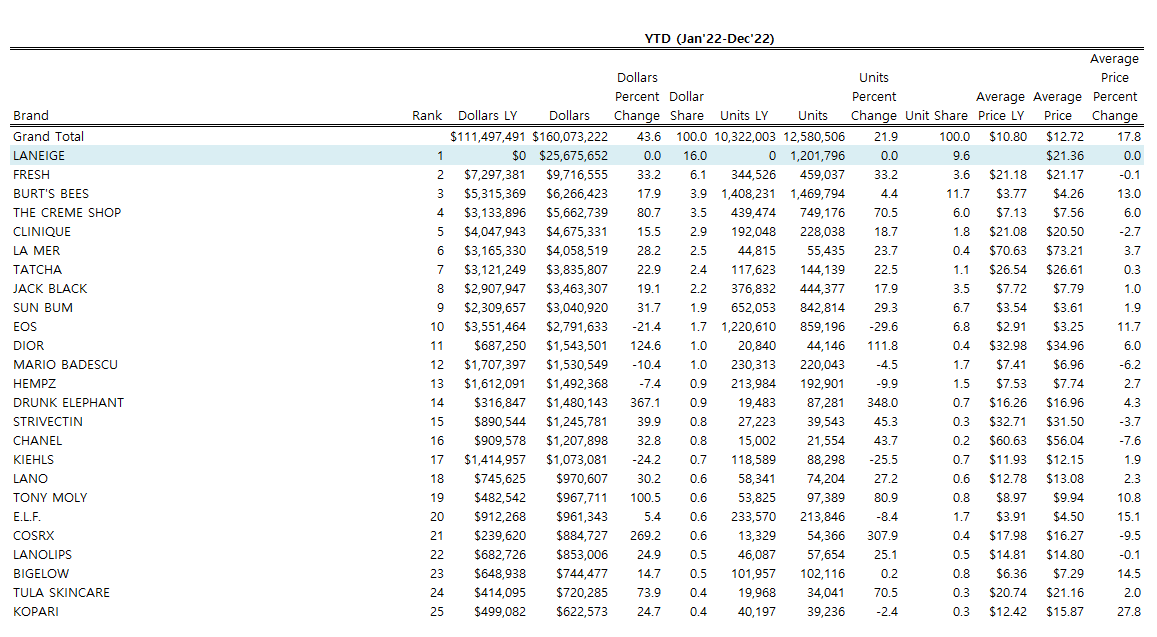Select the DRUNK ELEPHANT brand cell
Image resolution: width=1157 pixels, height=637 pixels.
[68, 402]
